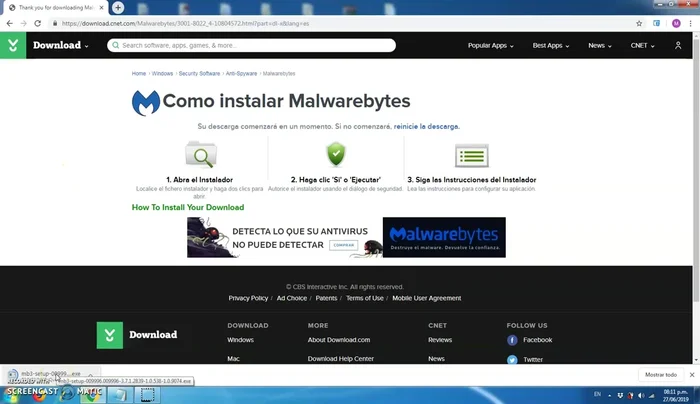This screenshot has width=700, height=404.
Task: Expand the News menu in header
Action: coord(600,46)
